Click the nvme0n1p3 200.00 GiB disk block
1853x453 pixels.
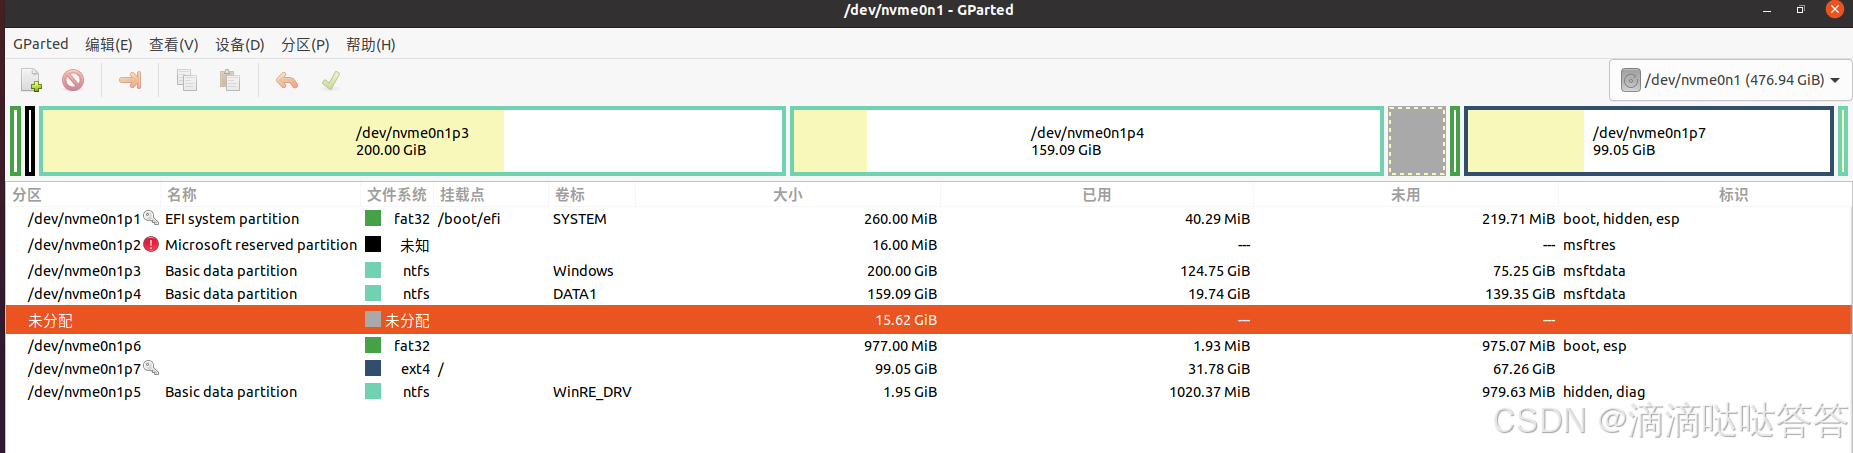pyautogui.click(x=412, y=141)
